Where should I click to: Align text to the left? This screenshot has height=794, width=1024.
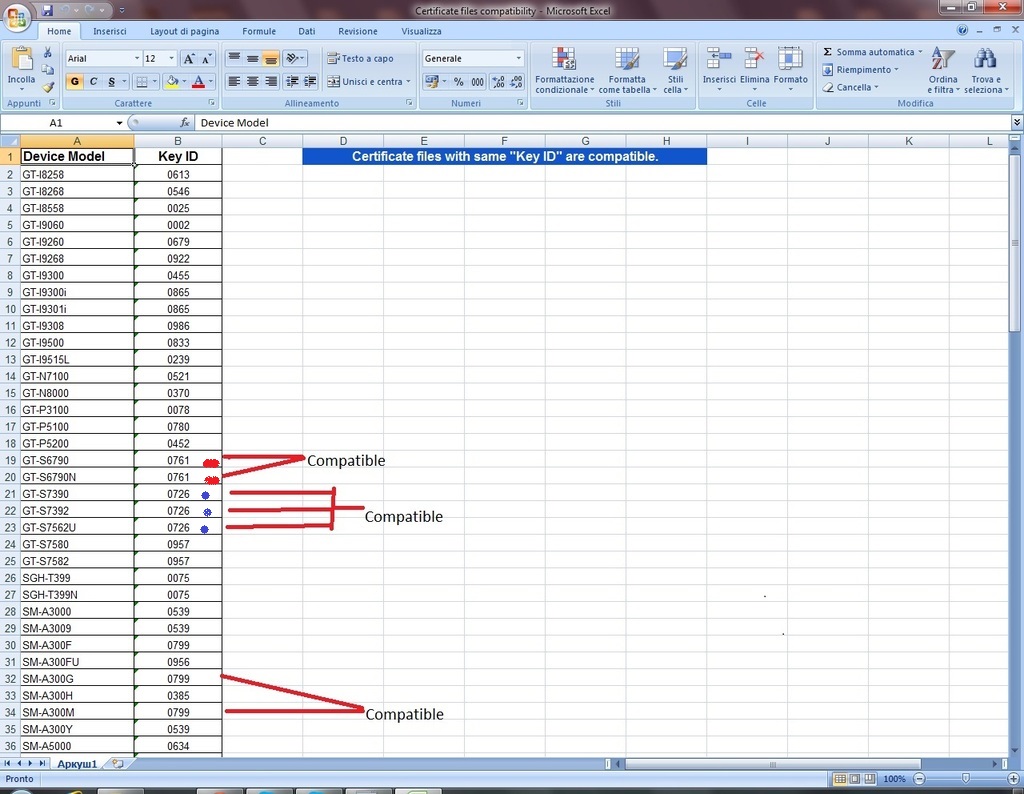pyautogui.click(x=234, y=82)
